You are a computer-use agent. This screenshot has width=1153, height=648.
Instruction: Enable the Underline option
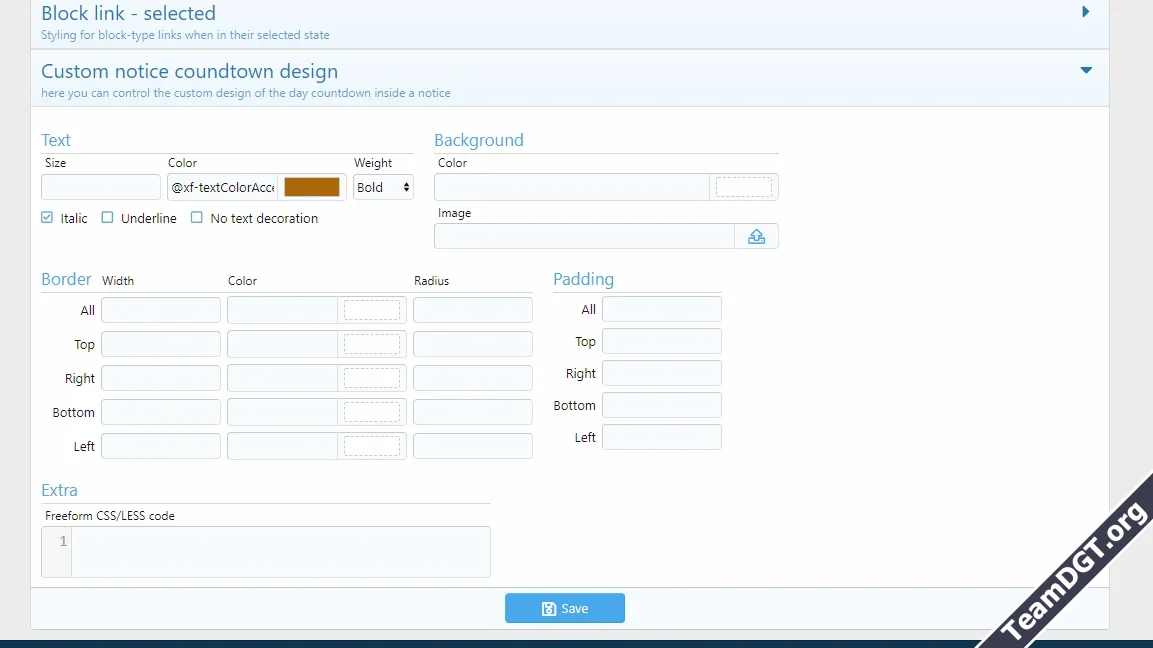108,217
